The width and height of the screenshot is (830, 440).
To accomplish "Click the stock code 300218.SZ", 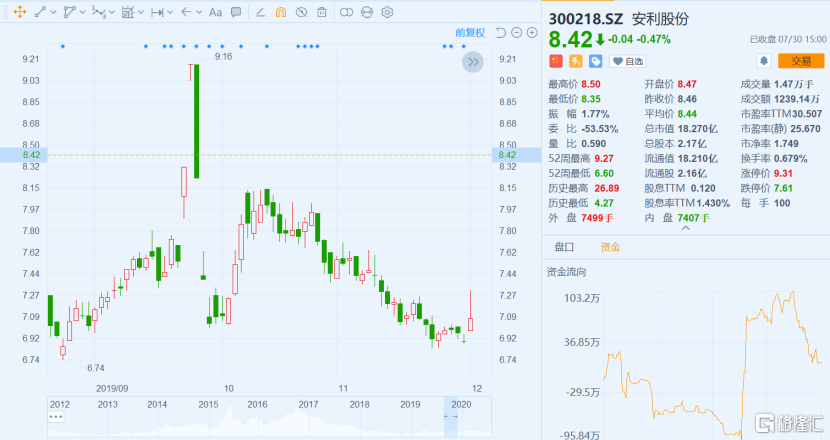I will click(585, 19).
